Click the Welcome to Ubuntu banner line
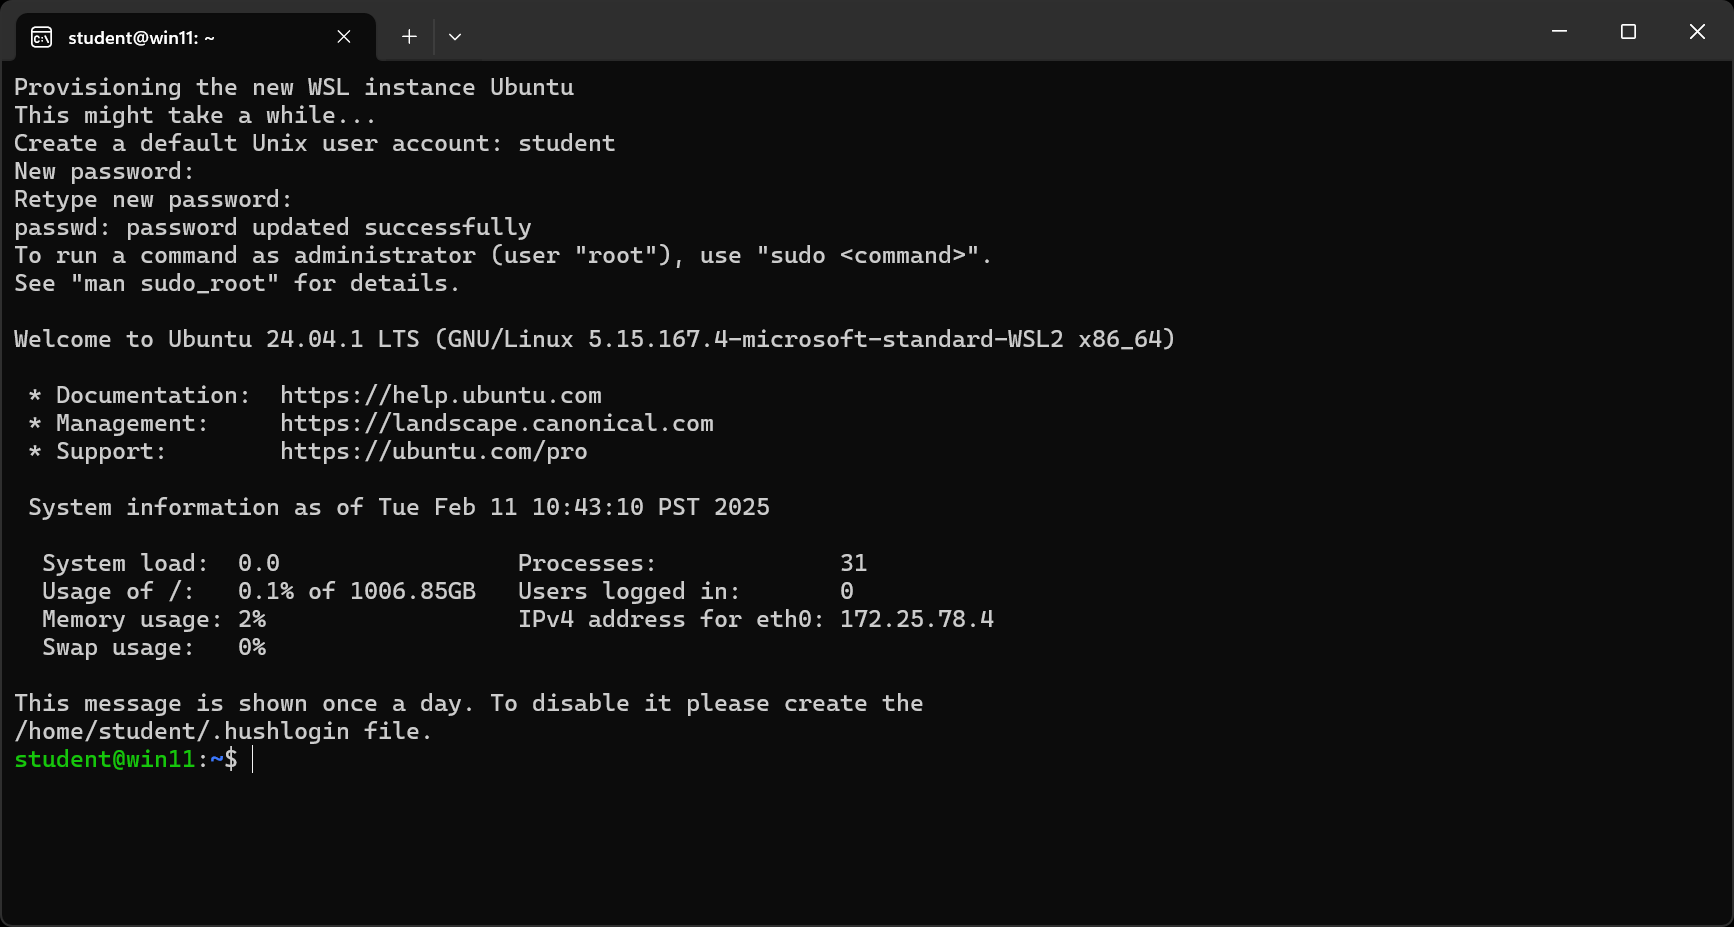The width and height of the screenshot is (1734, 927). 594,339
